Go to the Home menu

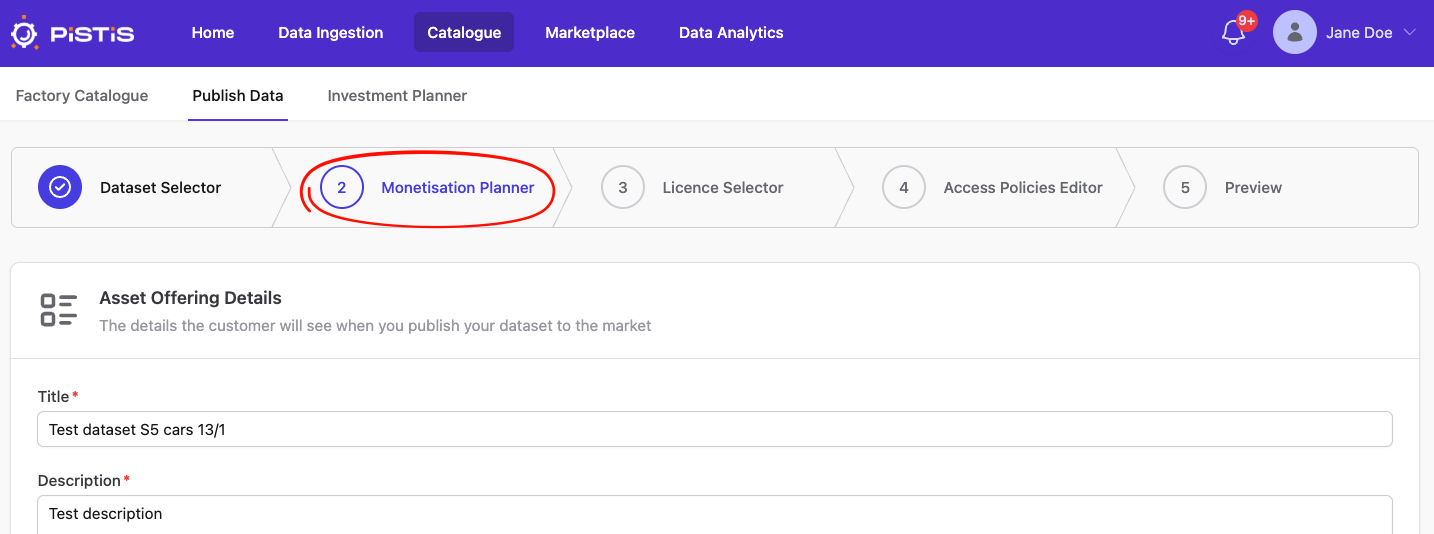(x=213, y=33)
